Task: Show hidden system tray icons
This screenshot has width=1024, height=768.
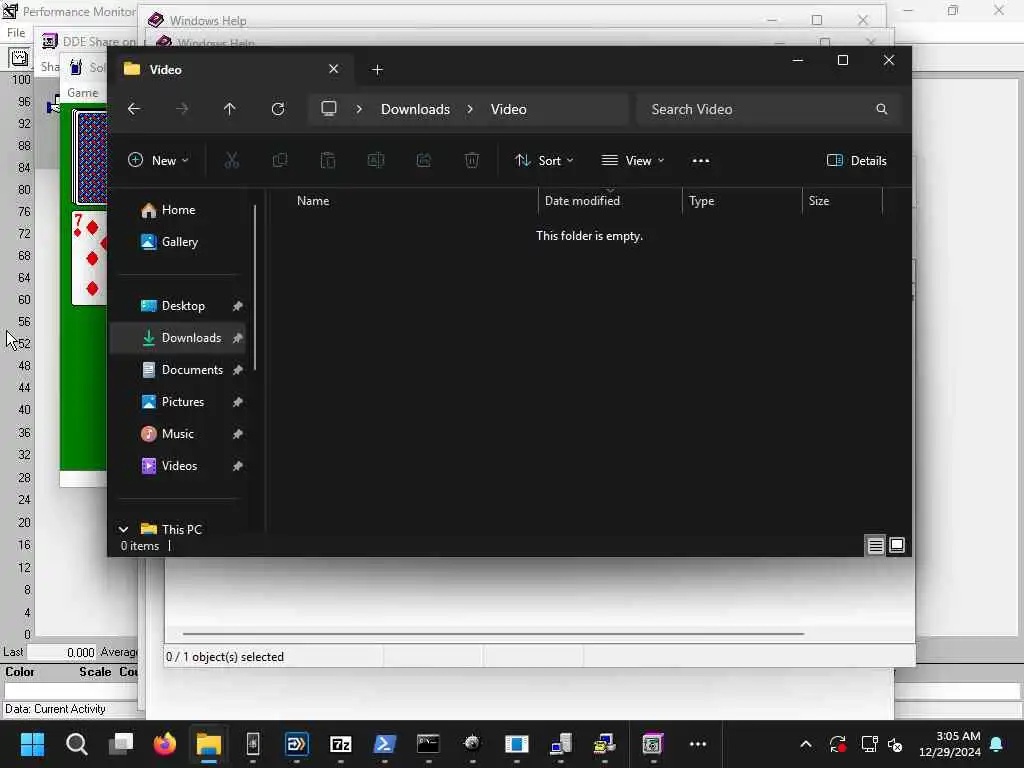Action: pyautogui.click(x=806, y=744)
